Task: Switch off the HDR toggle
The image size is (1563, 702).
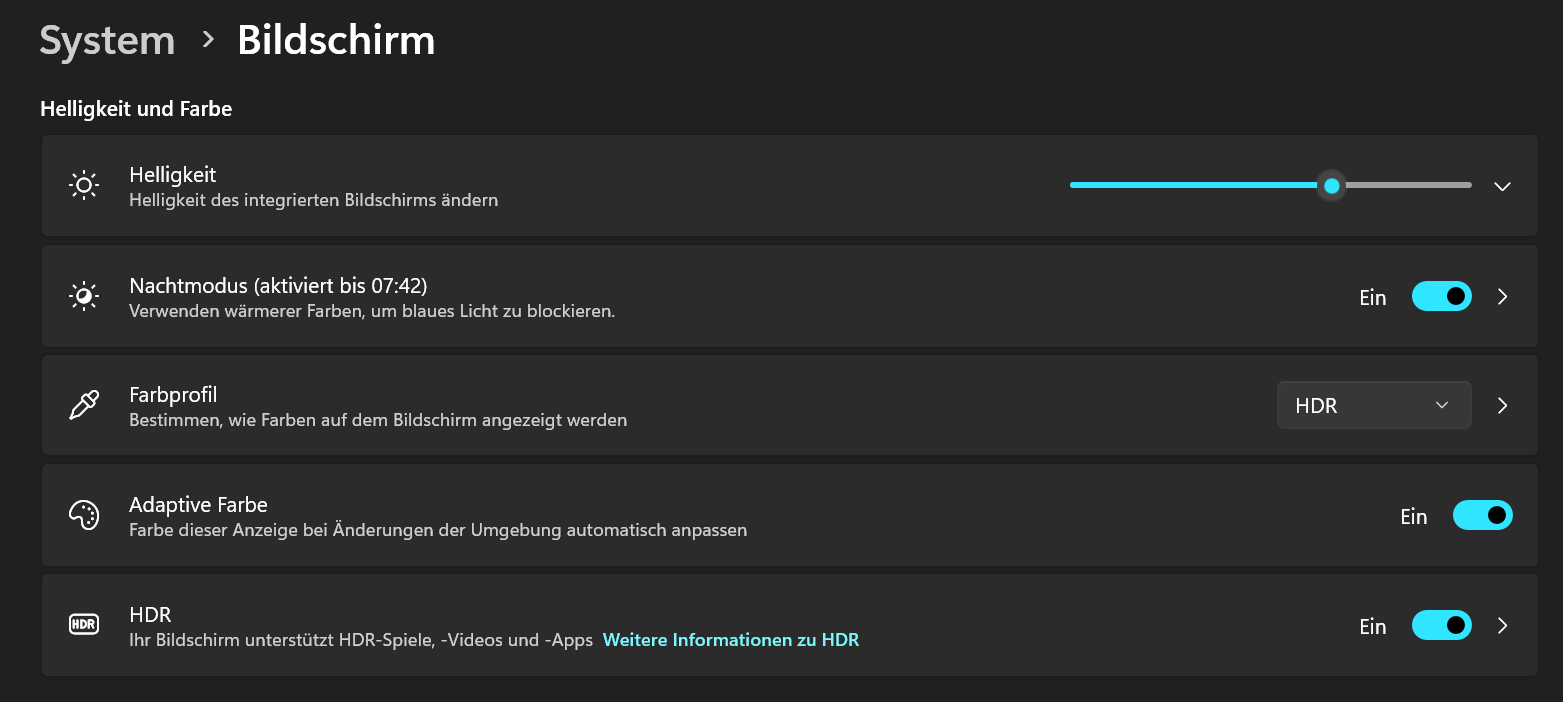Action: click(x=1441, y=625)
